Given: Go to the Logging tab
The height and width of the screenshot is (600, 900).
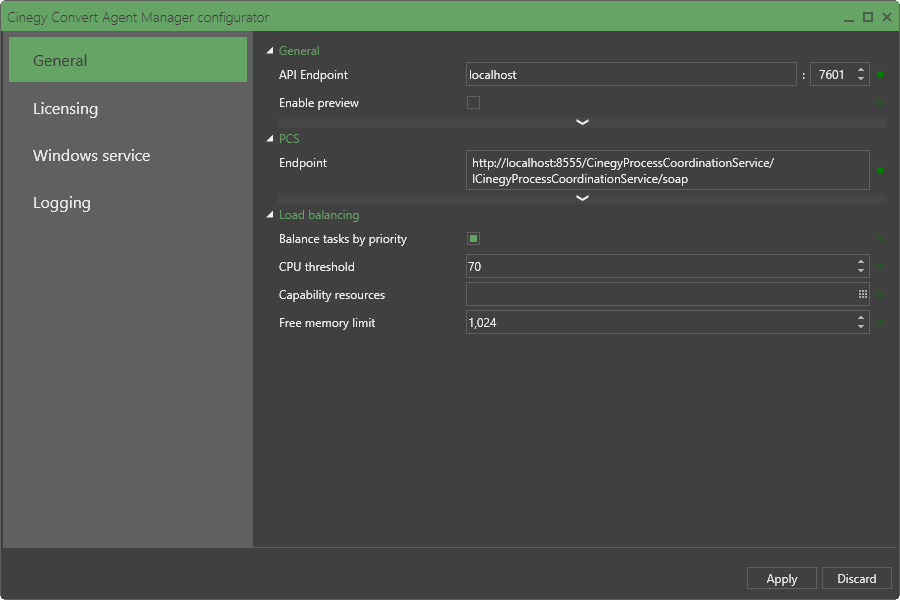Looking at the screenshot, I should click(128, 202).
